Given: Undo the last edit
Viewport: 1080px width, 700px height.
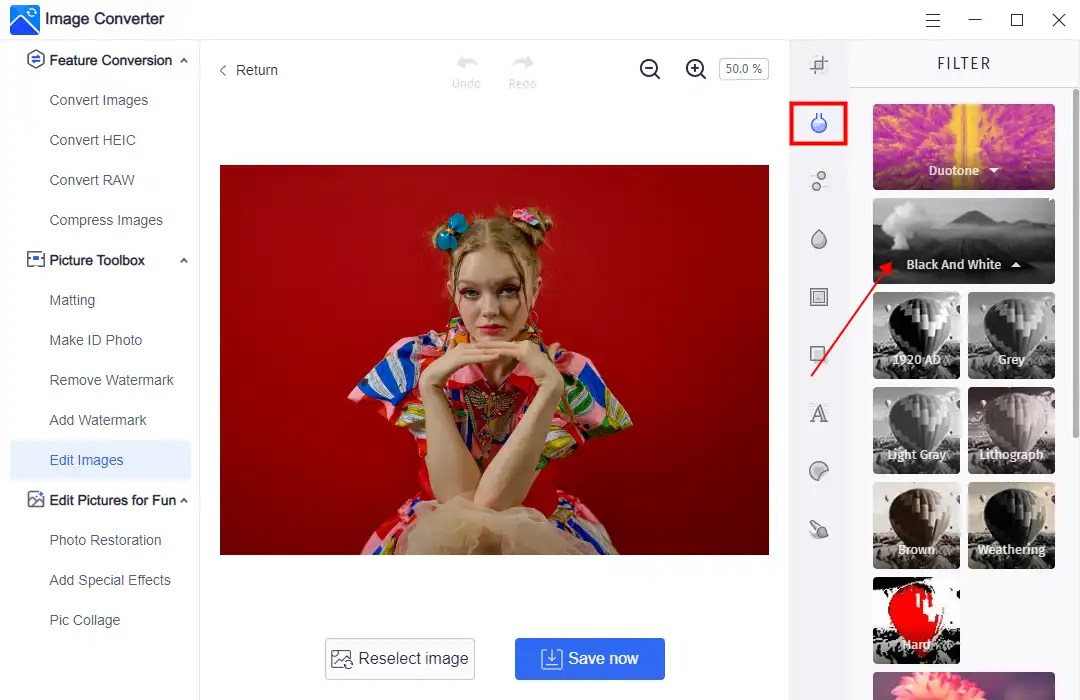Looking at the screenshot, I should [x=466, y=72].
